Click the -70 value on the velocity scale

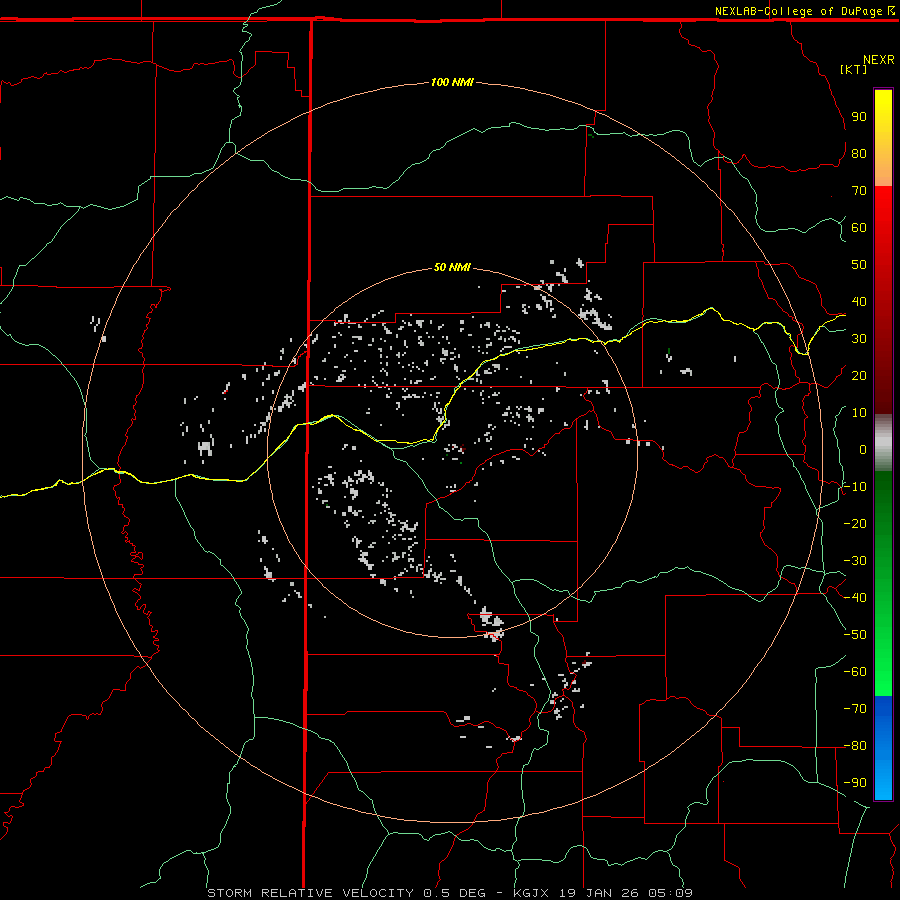[x=855, y=709]
